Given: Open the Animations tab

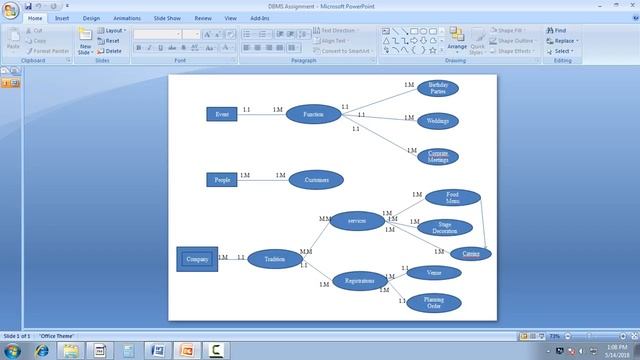Looking at the screenshot, I should point(127,18).
